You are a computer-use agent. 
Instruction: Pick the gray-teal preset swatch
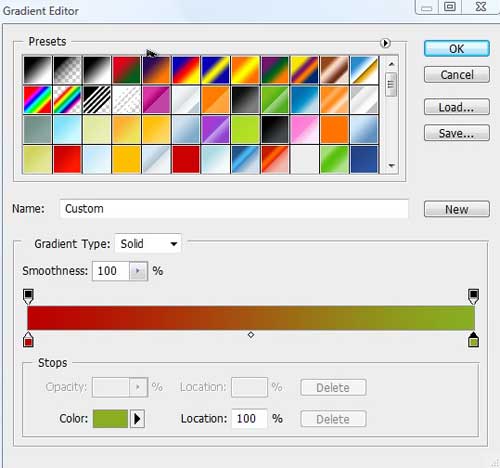pos(37,129)
